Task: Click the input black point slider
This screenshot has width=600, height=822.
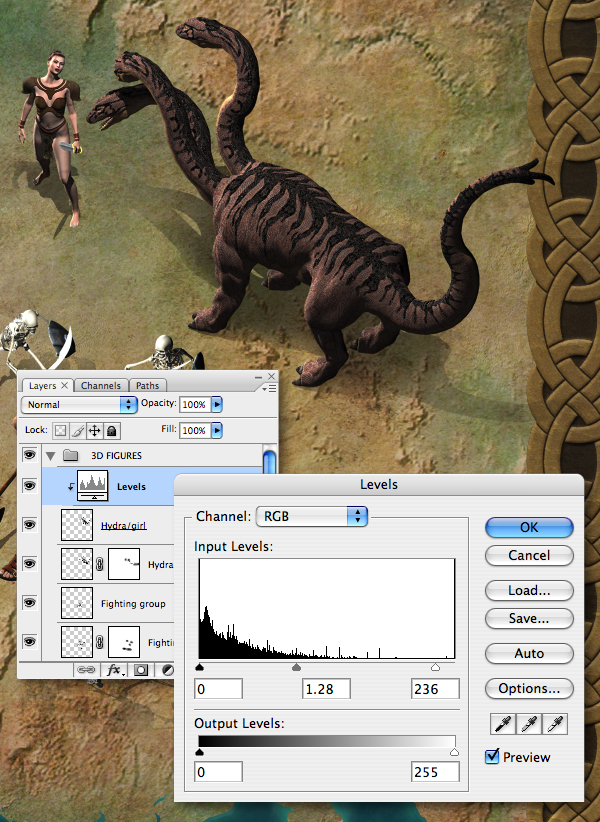Action: (x=199, y=667)
